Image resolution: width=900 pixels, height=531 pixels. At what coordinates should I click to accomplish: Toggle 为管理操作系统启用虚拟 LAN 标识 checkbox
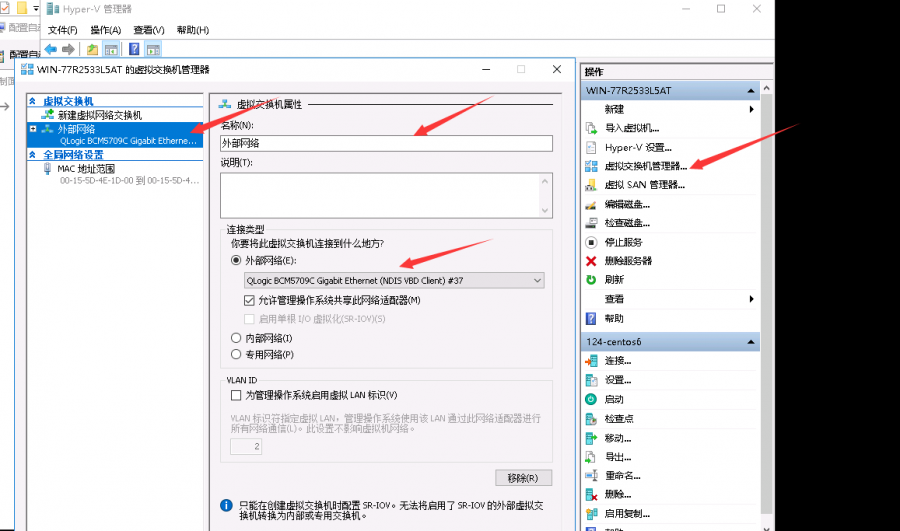(236, 395)
